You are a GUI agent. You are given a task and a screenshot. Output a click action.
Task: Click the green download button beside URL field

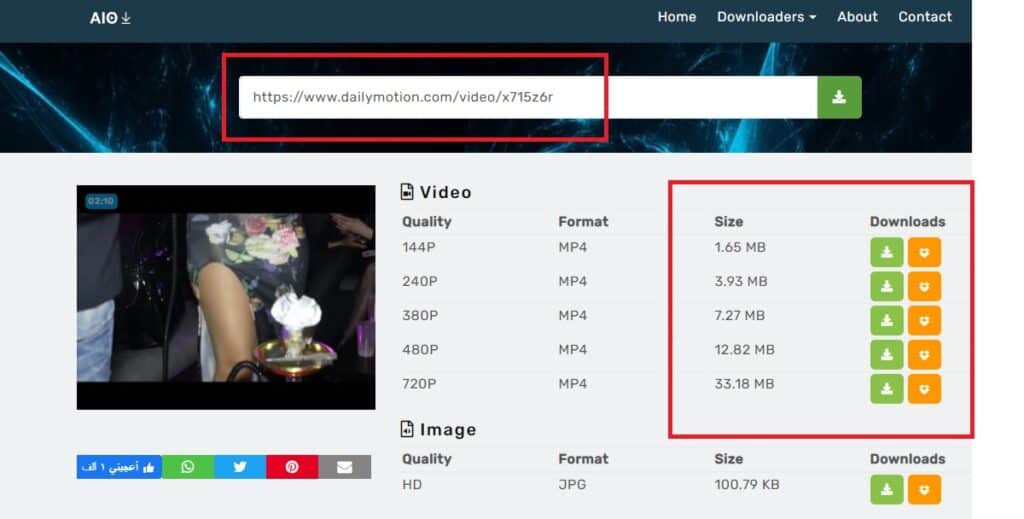[x=839, y=97]
